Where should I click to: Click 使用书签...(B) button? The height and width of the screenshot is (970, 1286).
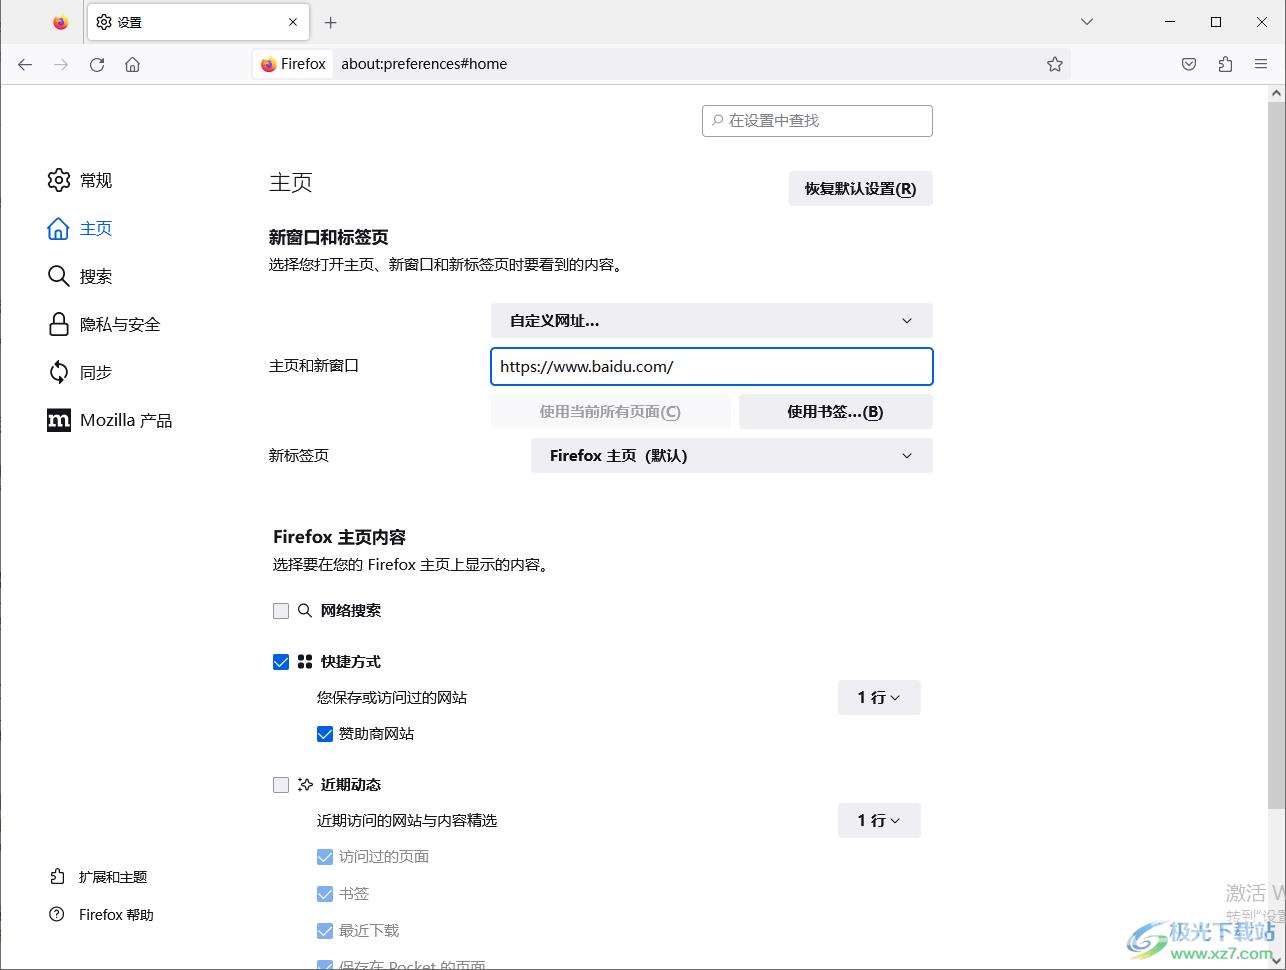tap(835, 411)
